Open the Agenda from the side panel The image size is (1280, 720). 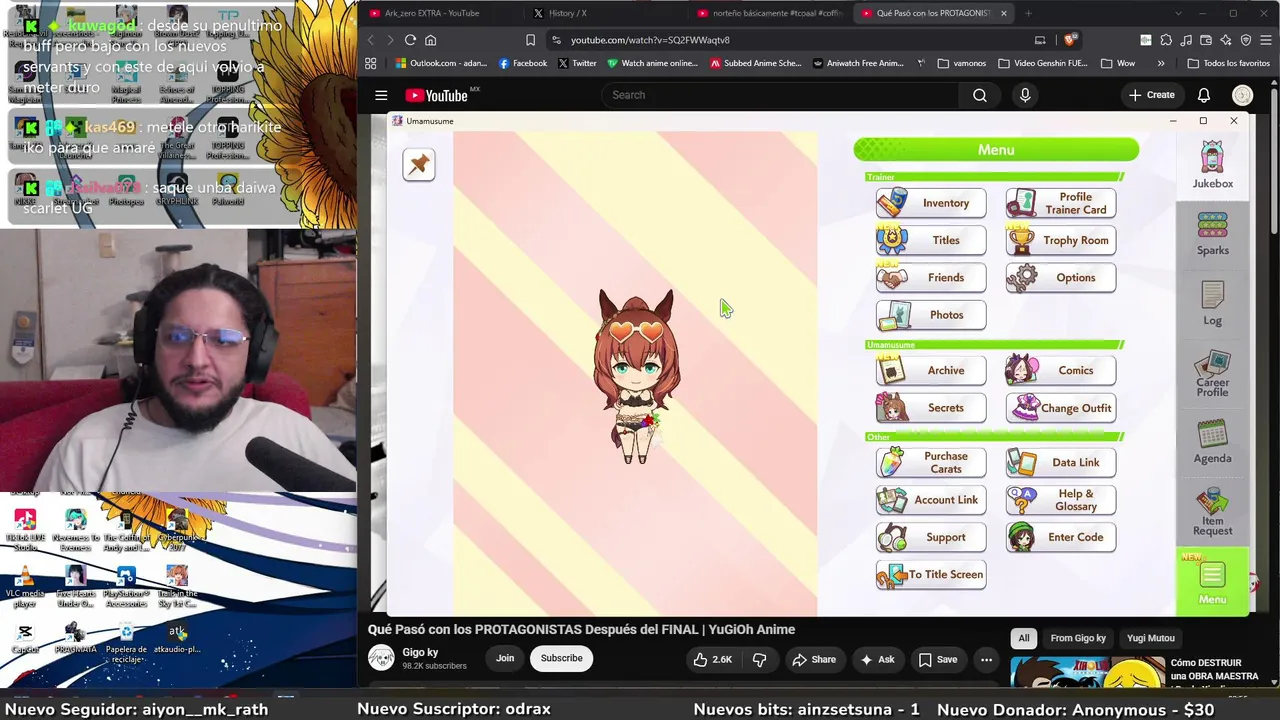[x=1212, y=442]
